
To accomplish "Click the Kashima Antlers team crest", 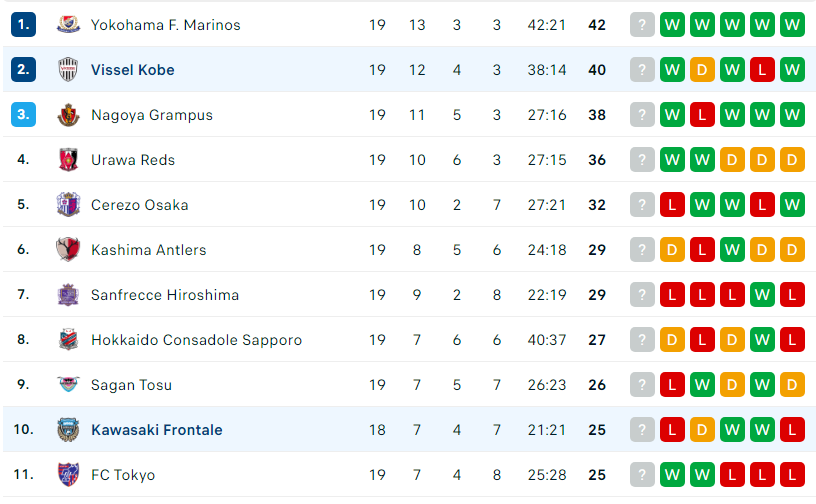I will point(68,249).
